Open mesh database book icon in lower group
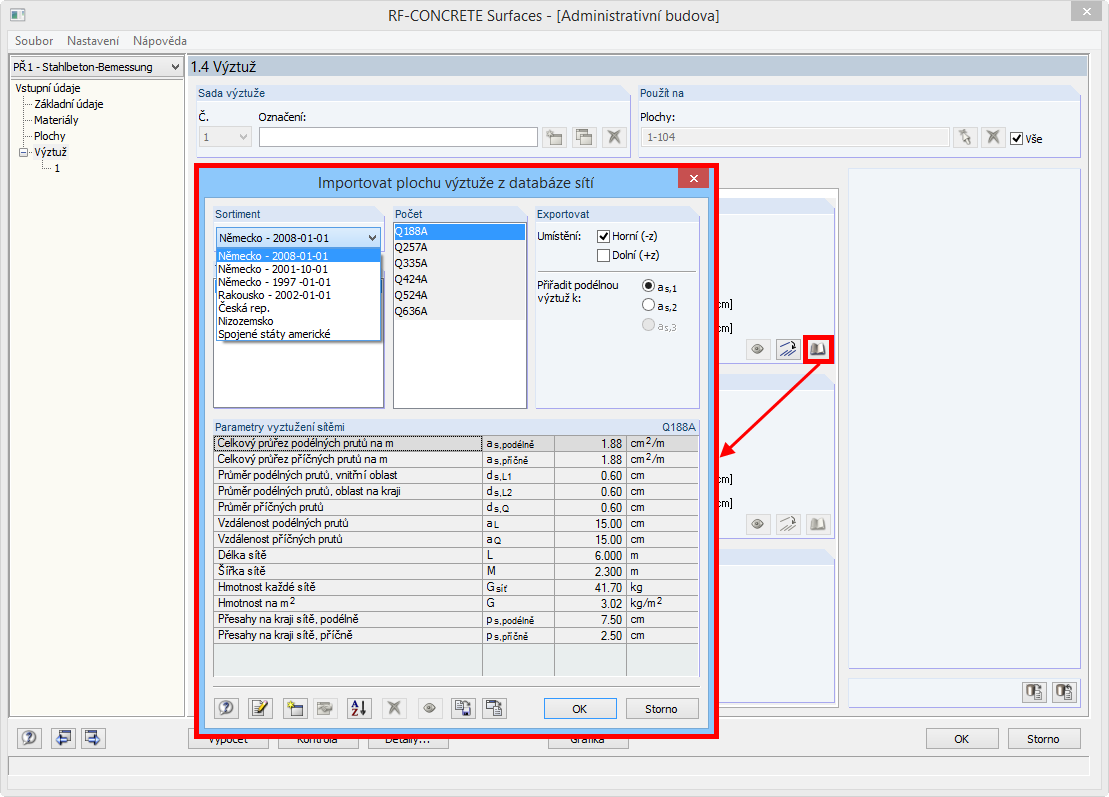This screenshot has height=797, width=1109. pos(818,525)
